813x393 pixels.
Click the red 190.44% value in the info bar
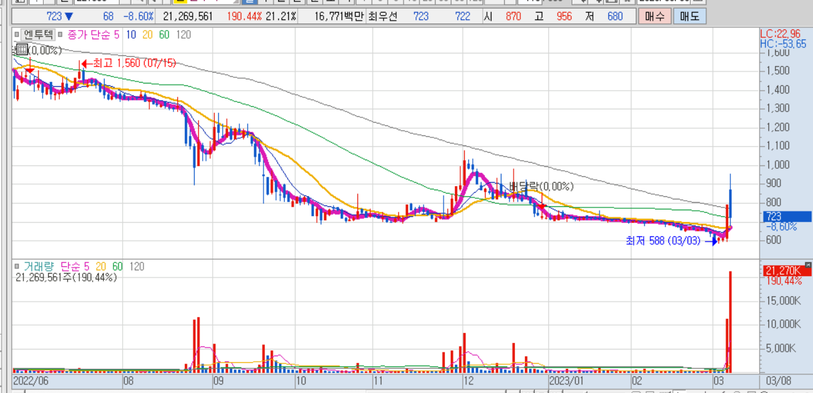[x=244, y=17]
